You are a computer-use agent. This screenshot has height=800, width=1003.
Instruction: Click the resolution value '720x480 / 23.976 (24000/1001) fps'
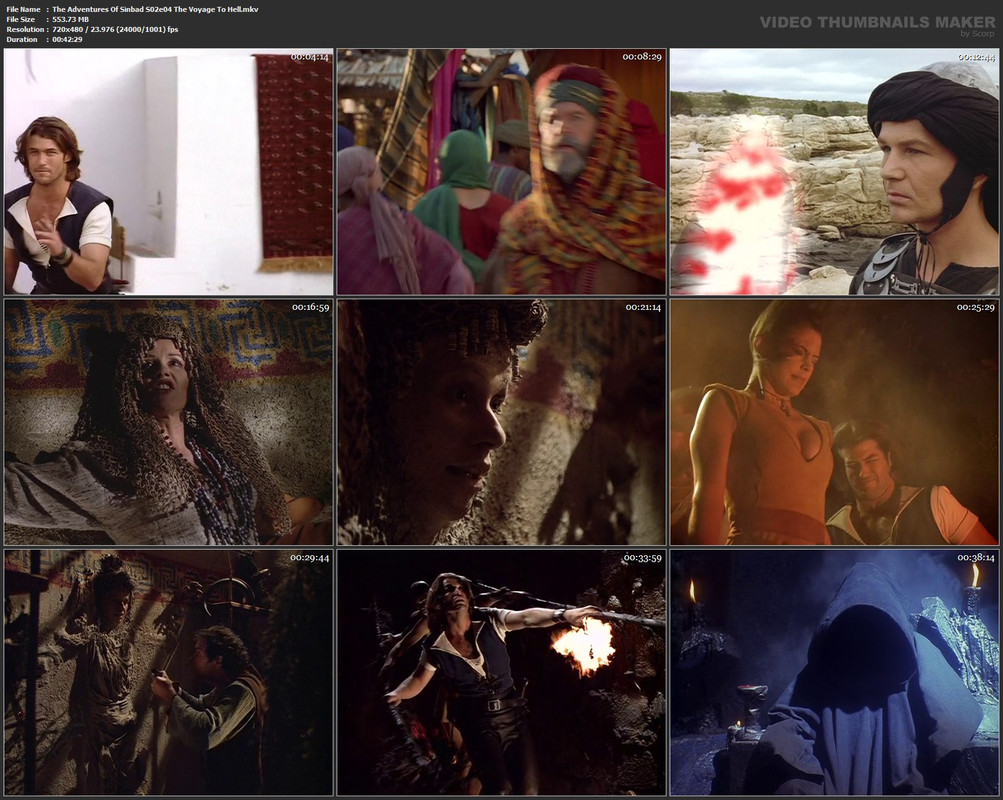pos(115,29)
